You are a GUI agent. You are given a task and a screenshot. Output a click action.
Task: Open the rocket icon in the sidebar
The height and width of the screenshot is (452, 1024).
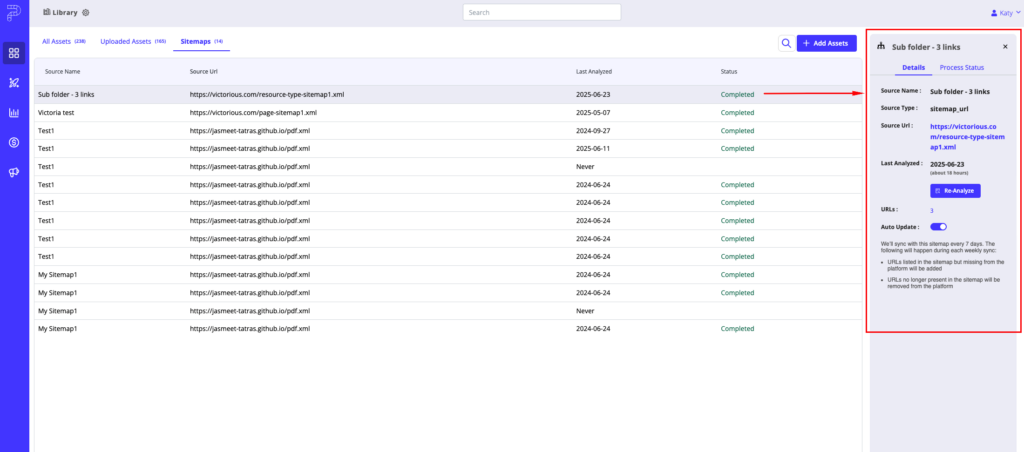point(14,83)
